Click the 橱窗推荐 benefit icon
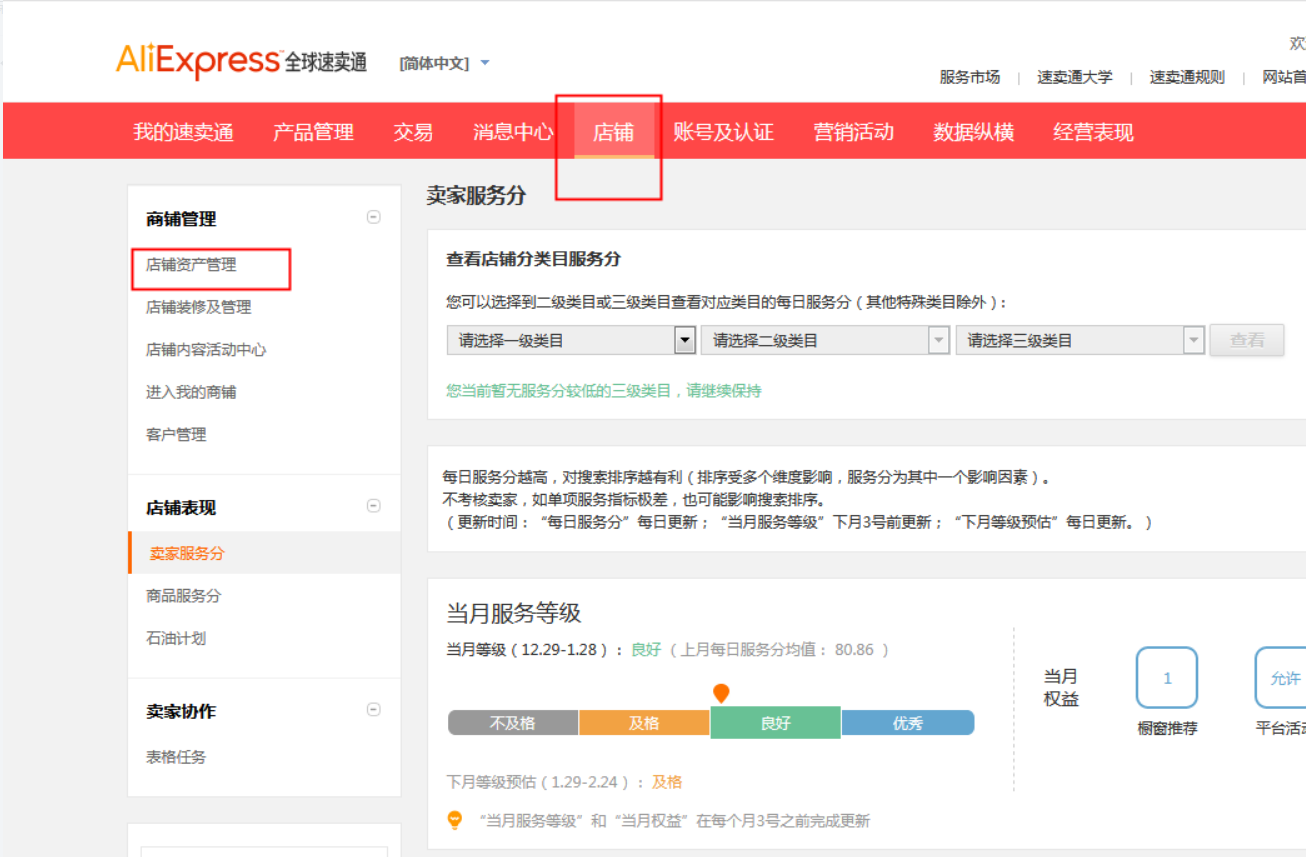This screenshot has height=857, width=1306. tap(1167, 678)
